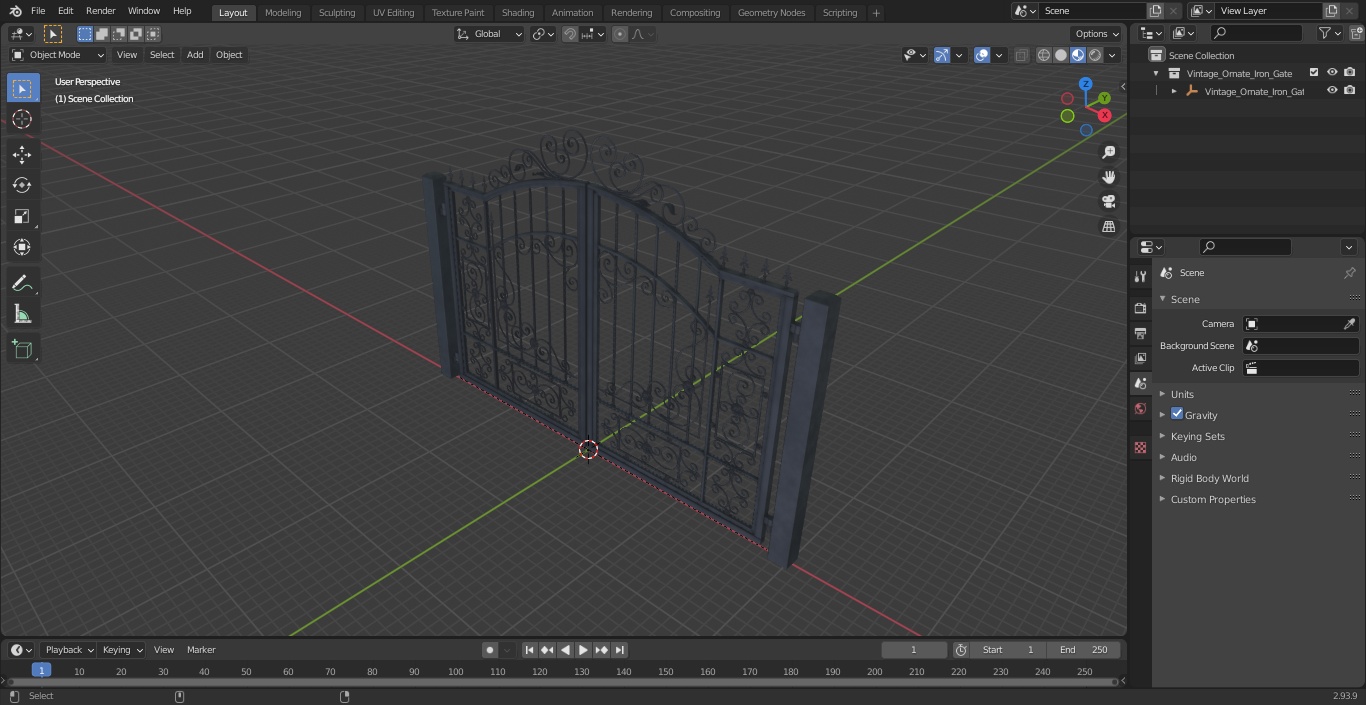Expand Vintage_Ornate_Iron_Gat object tree row
1366x705 pixels.
(1174, 91)
